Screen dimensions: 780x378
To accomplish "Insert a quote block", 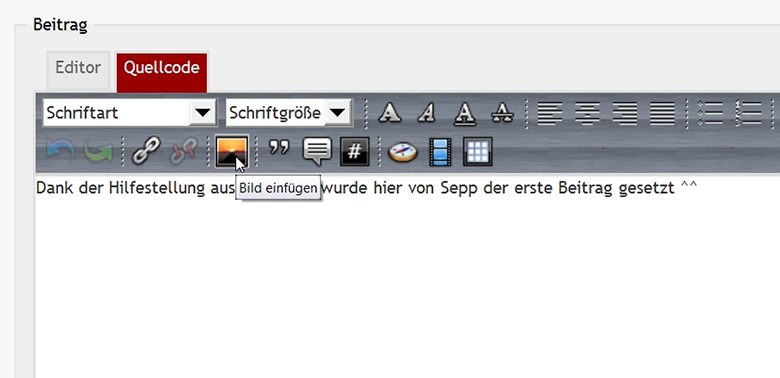I will click(279, 149).
